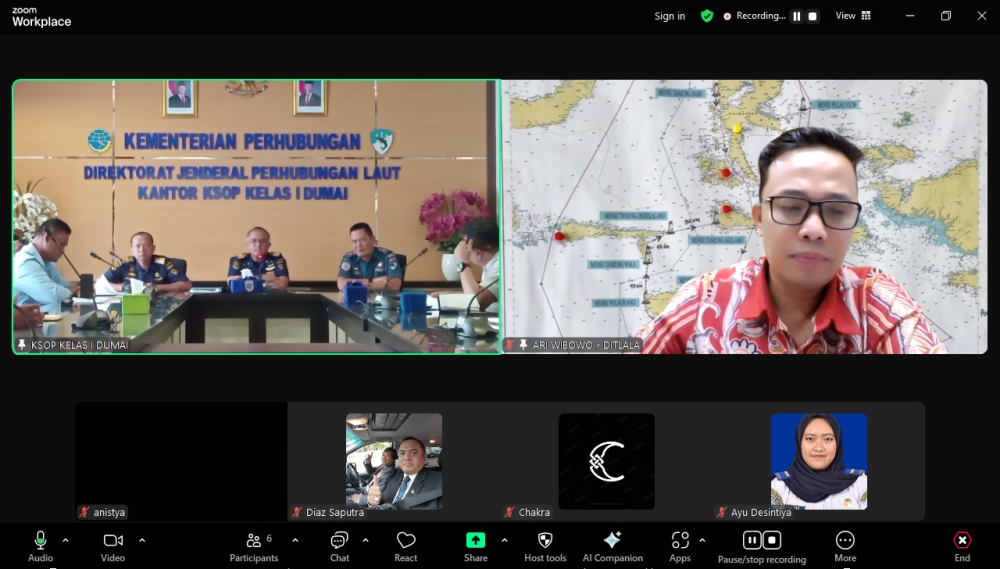
Task: Minimize the Zoom window
Action: pos(910,16)
